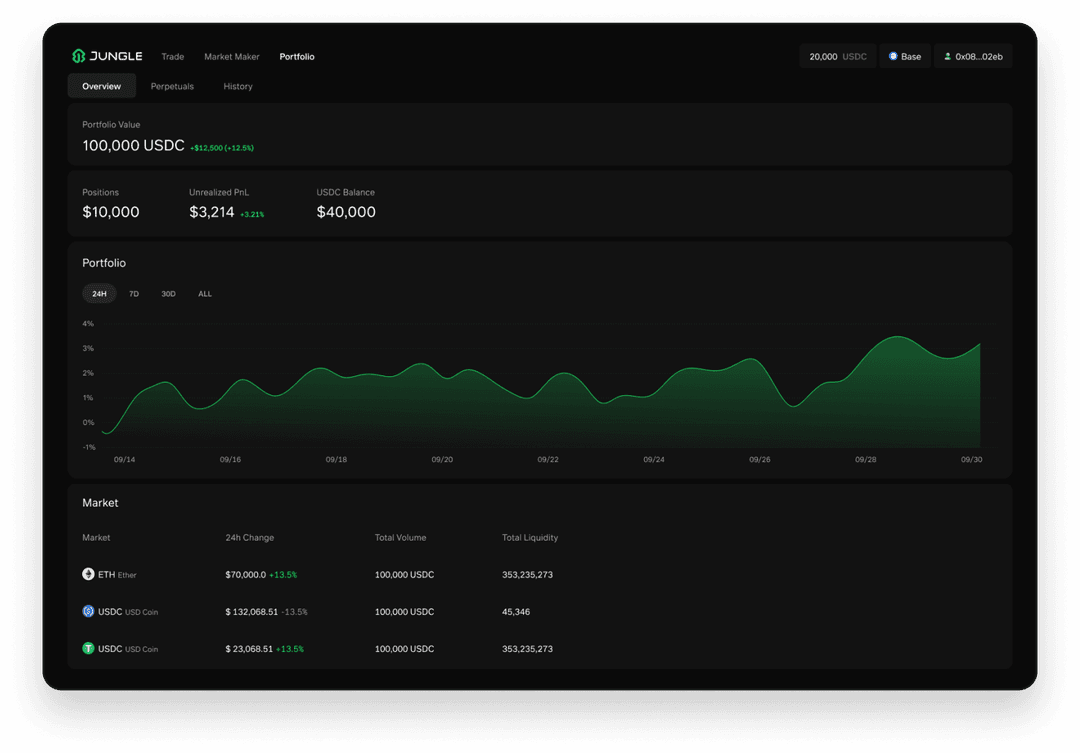Screen dimensions: 1080x753
Task: Select the Overview tab
Action: coord(102,87)
